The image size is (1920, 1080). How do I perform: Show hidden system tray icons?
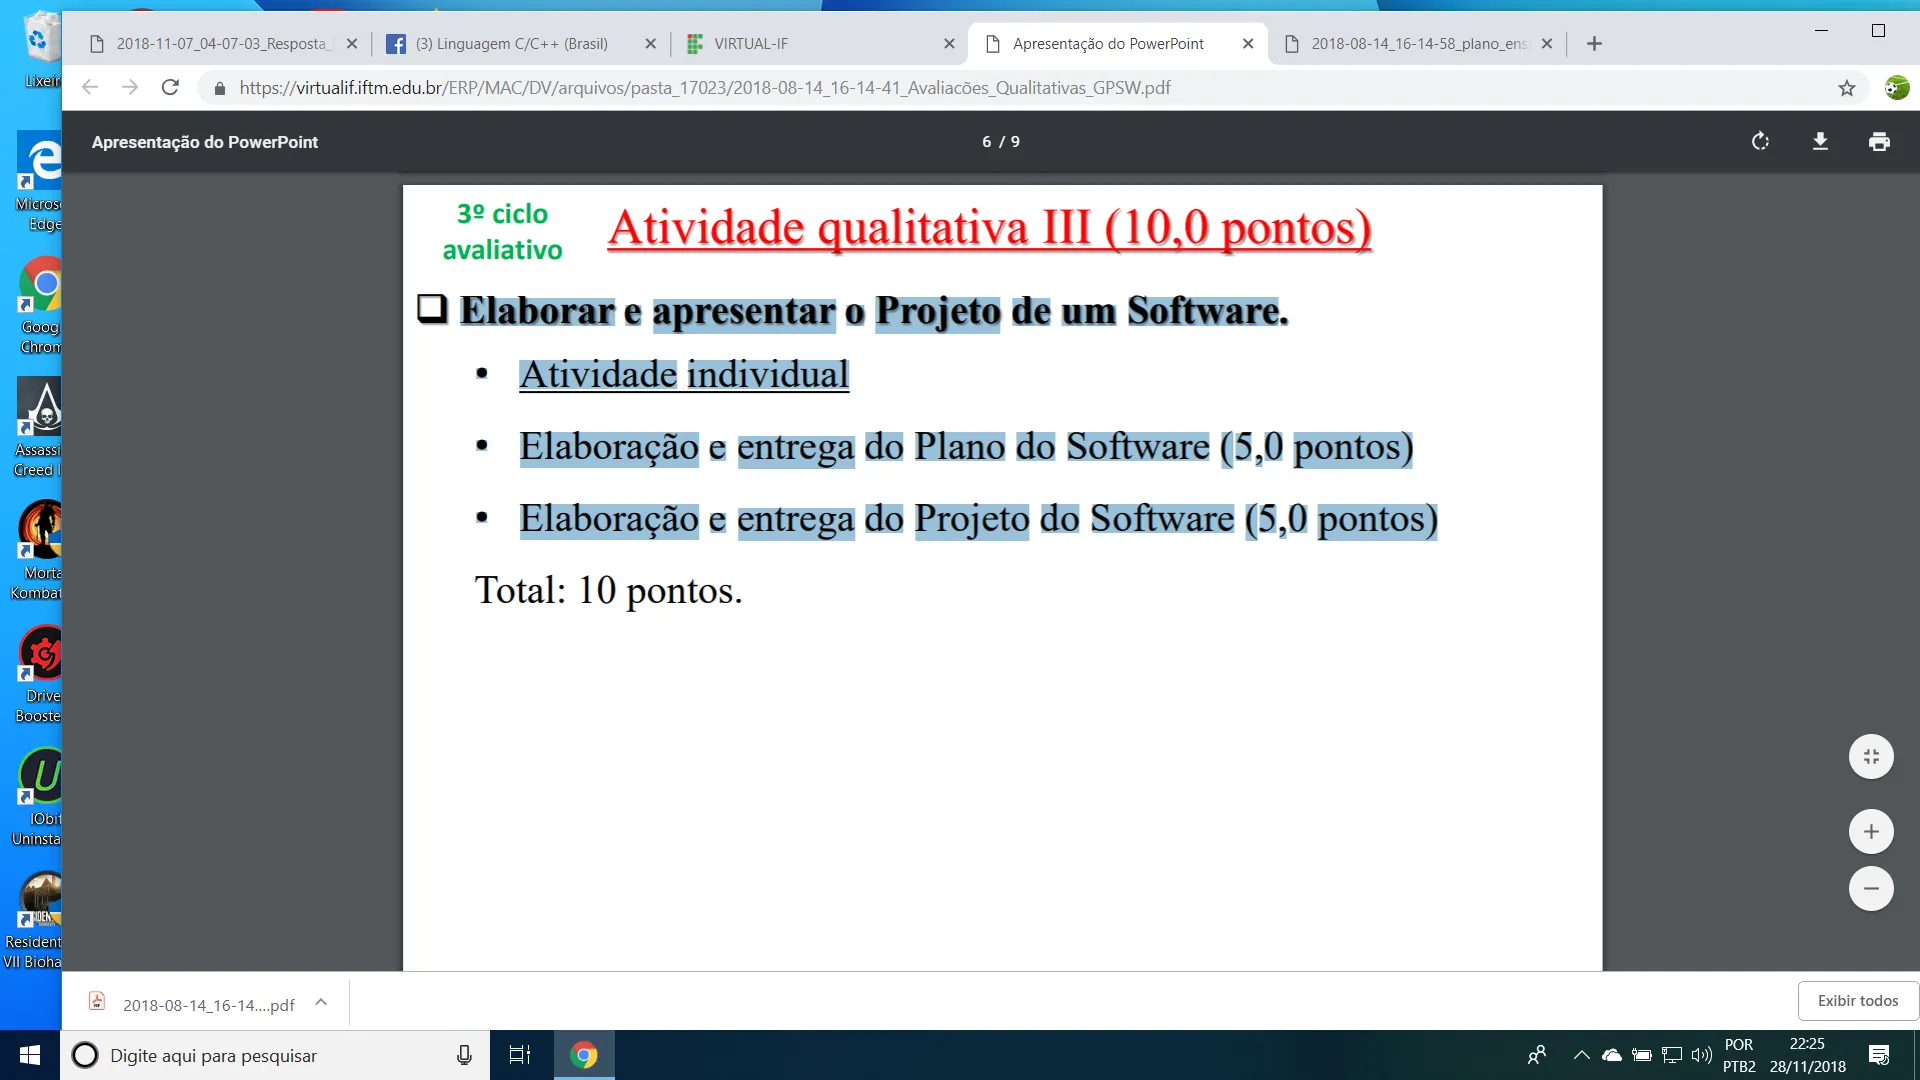[x=1581, y=1055]
